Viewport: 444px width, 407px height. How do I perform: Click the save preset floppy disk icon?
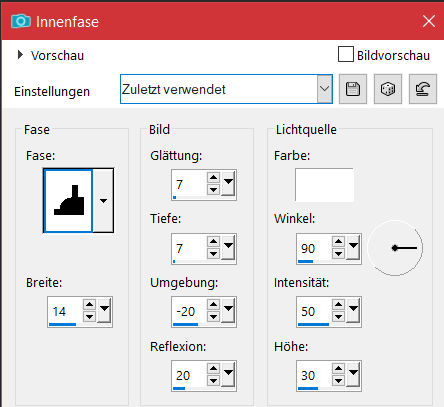[353, 89]
